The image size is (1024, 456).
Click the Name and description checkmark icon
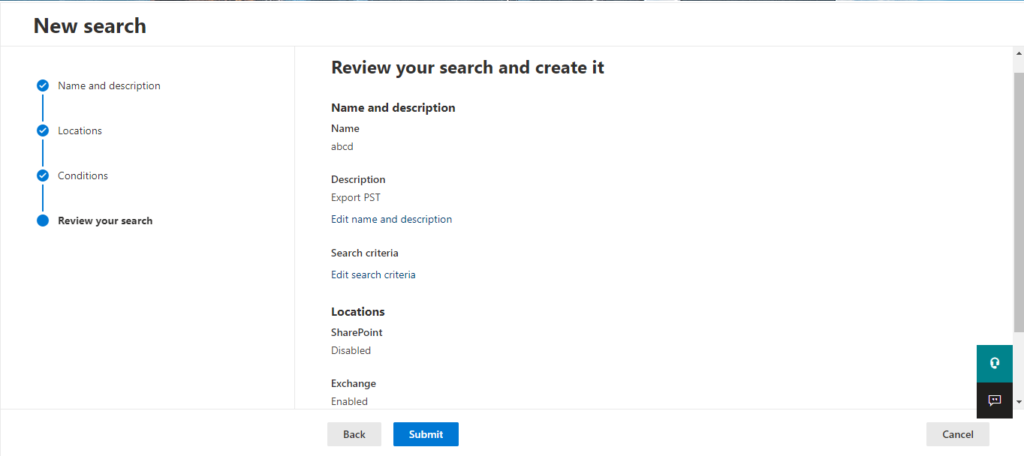pyautogui.click(x=42, y=86)
